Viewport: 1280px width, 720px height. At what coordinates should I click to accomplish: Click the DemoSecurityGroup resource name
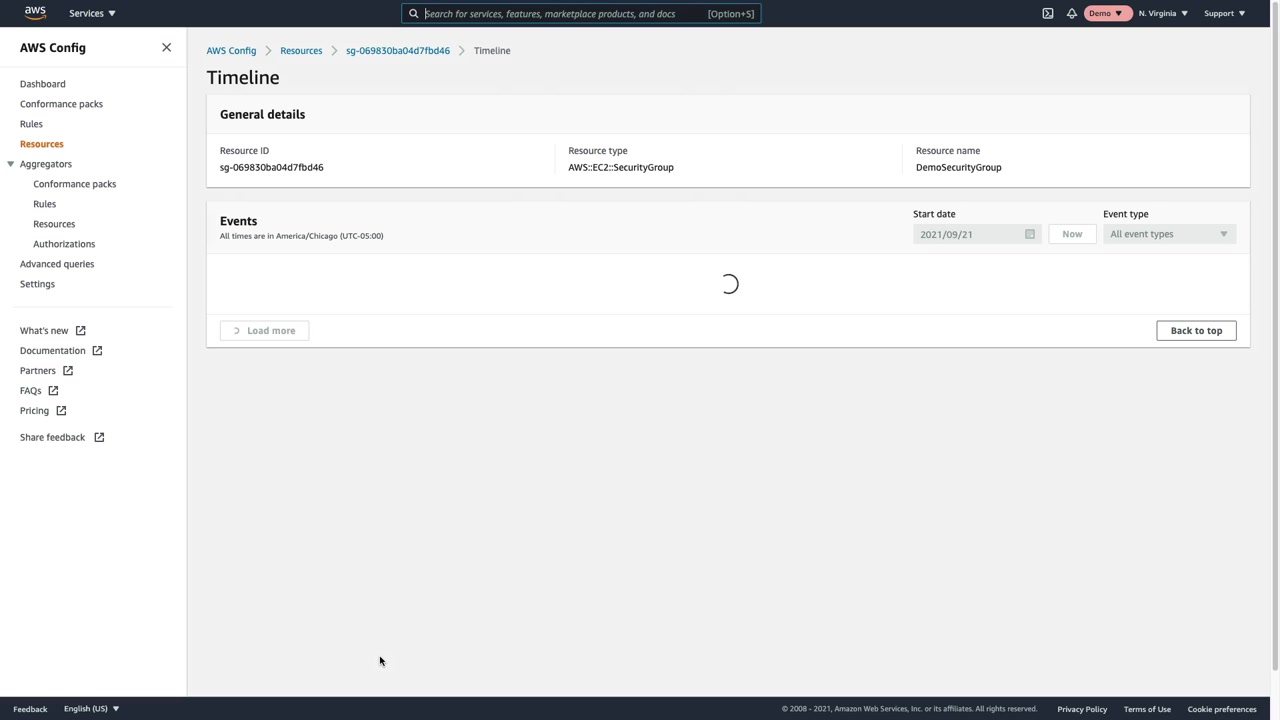point(958,167)
